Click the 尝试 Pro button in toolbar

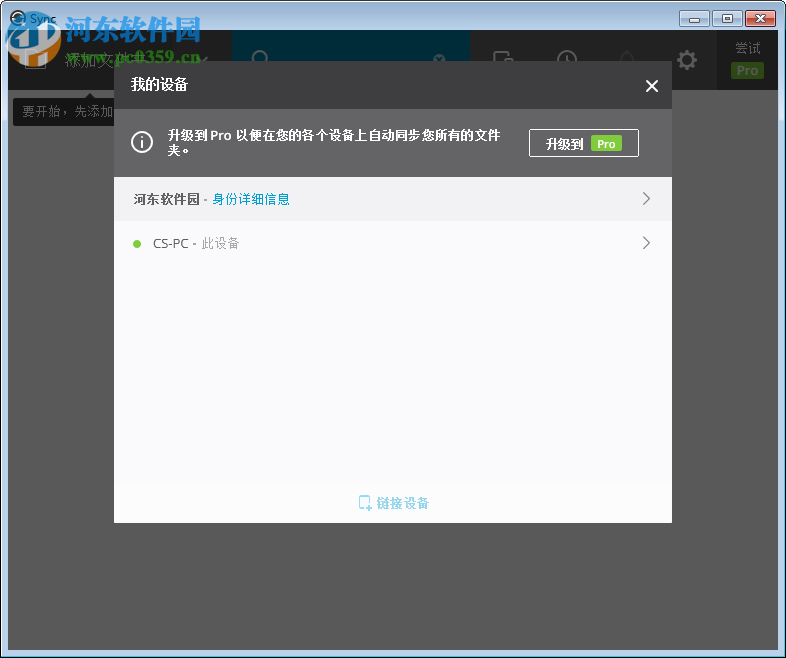pyautogui.click(x=747, y=60)
